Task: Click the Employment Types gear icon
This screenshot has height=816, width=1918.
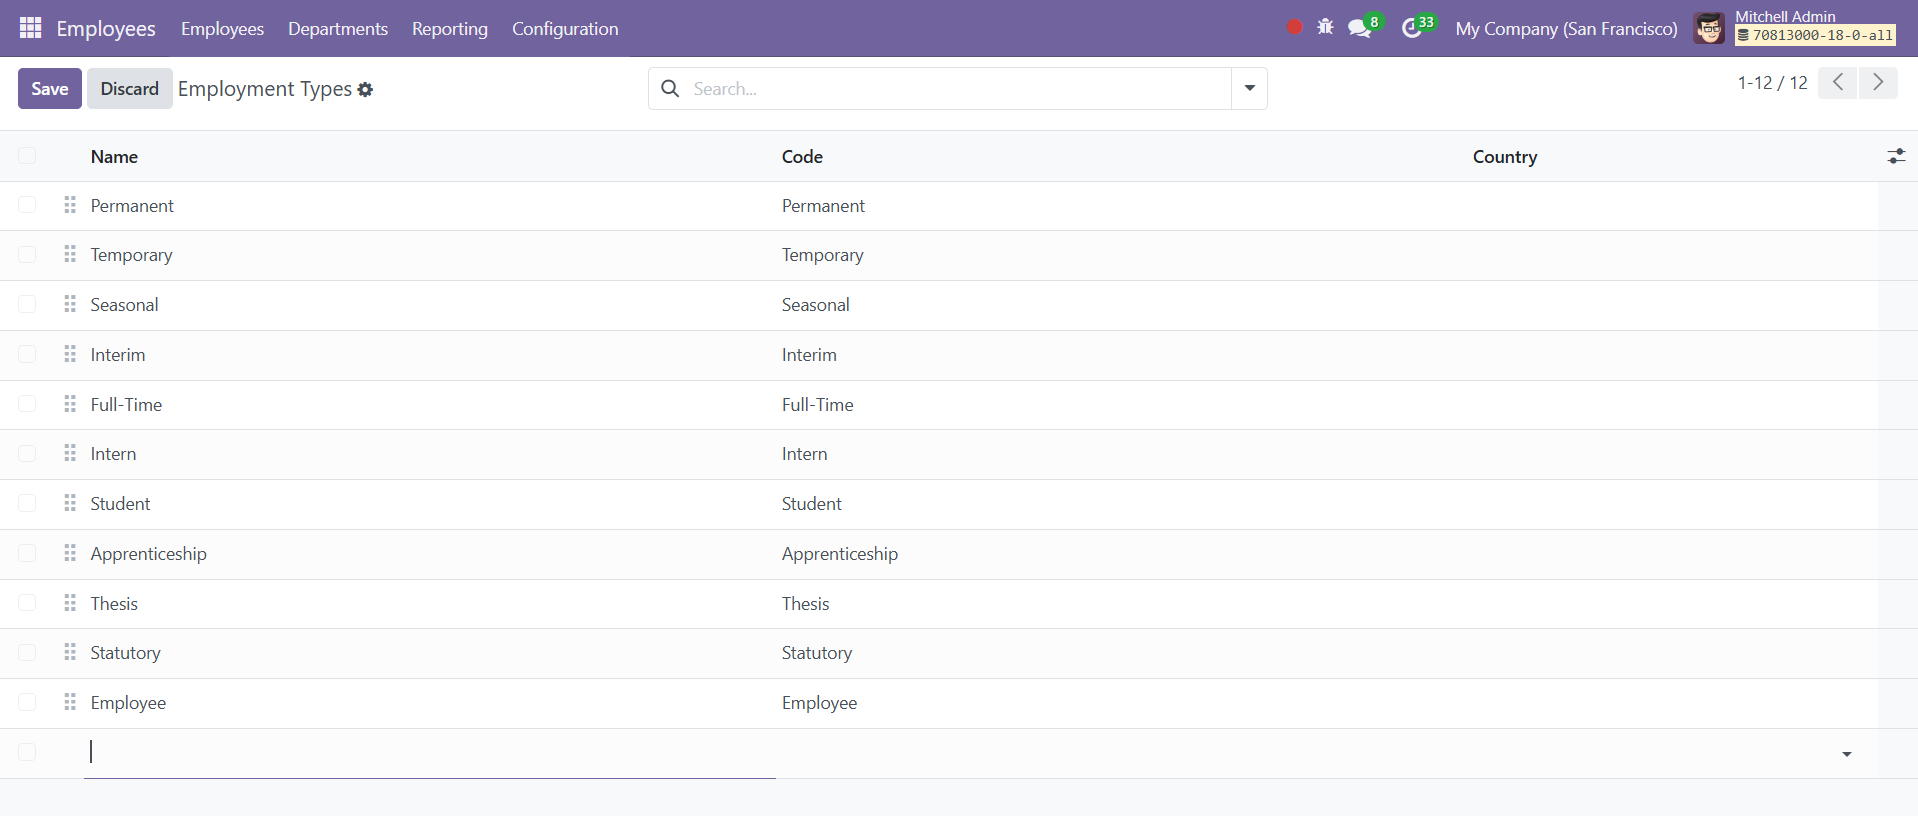Action: [365, 89]
